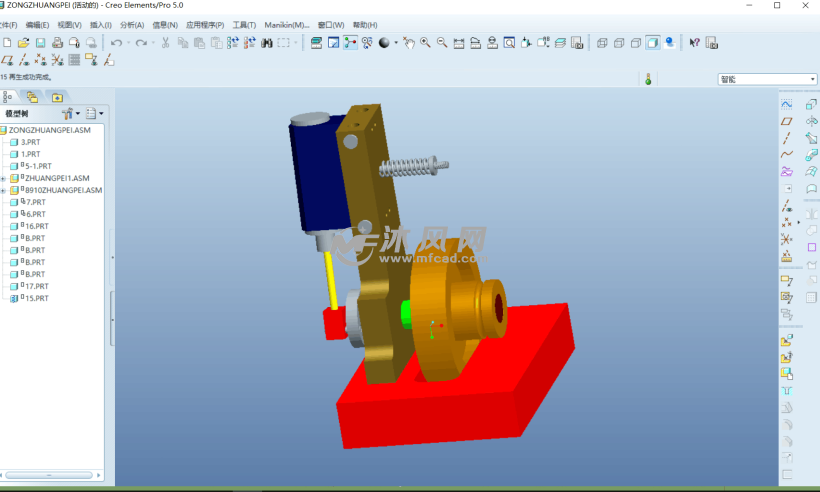The height and width of the screenshot is (492, 820).
Task: Click the traffic light regeneration status icon
Action: tap(648, 79)
